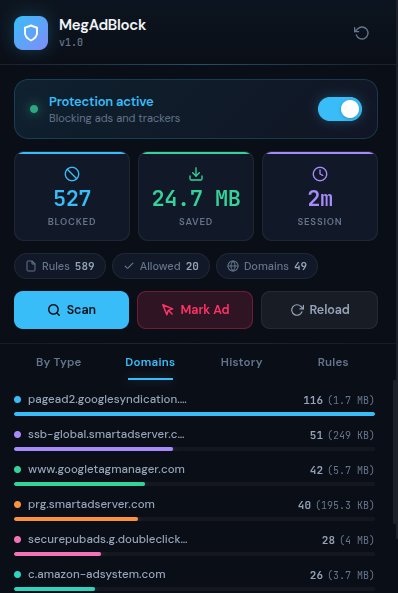Click the 26 (3.7 MB) count value

point(342,575)
